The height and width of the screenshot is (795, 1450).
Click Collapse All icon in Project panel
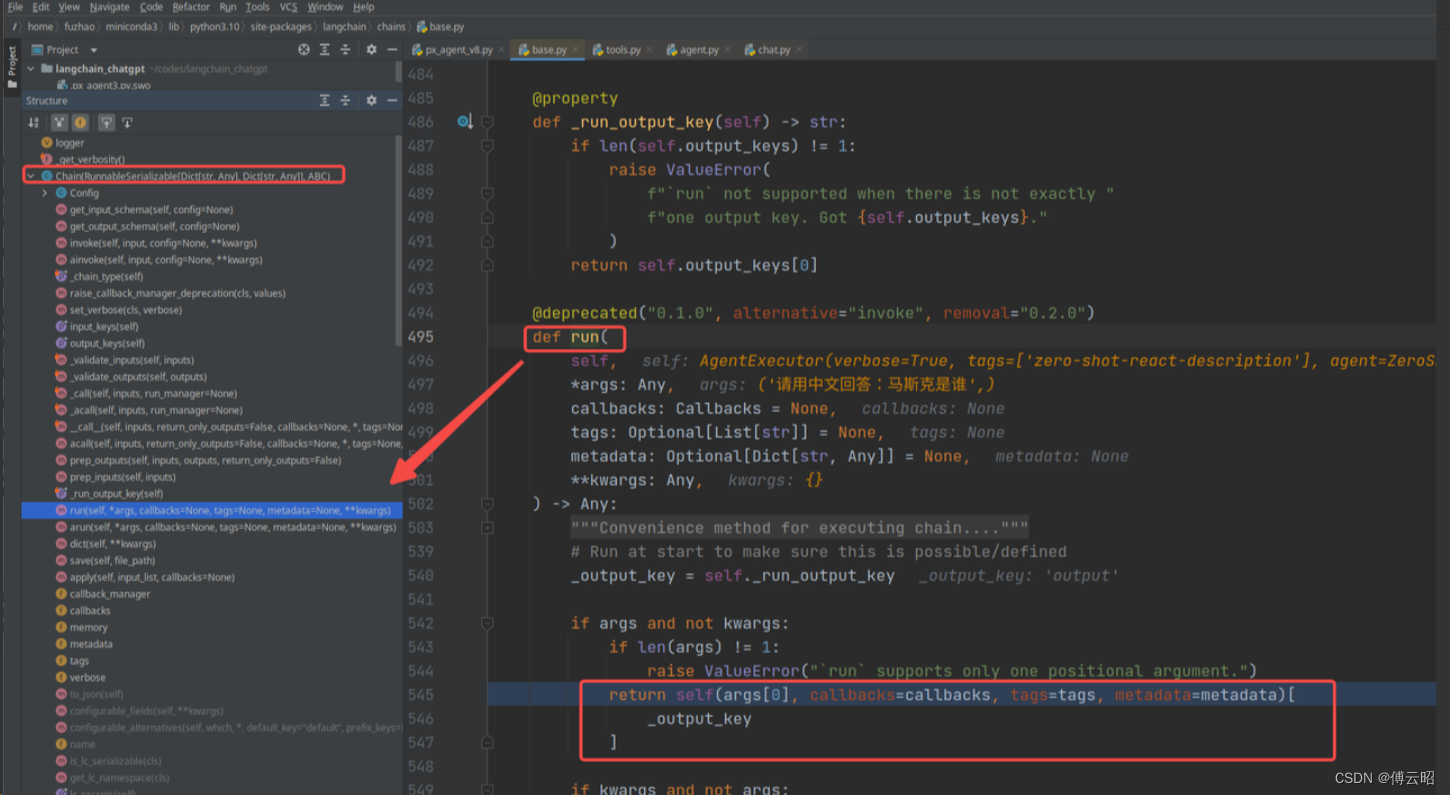point(345,49)
